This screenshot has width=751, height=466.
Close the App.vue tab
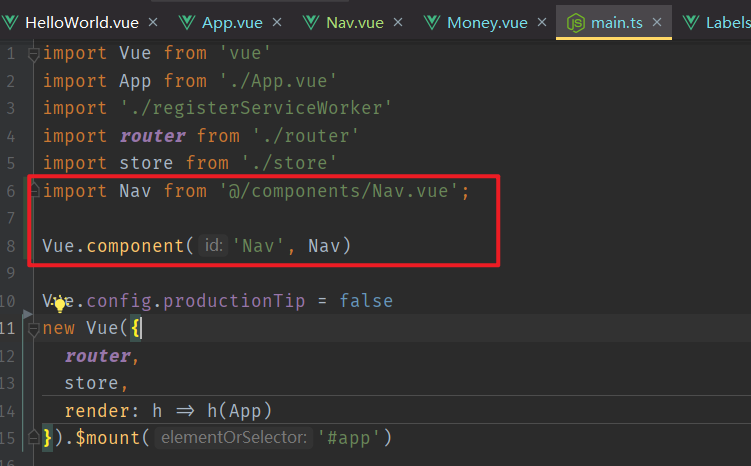pyautogui.click(x=277, y=22)
